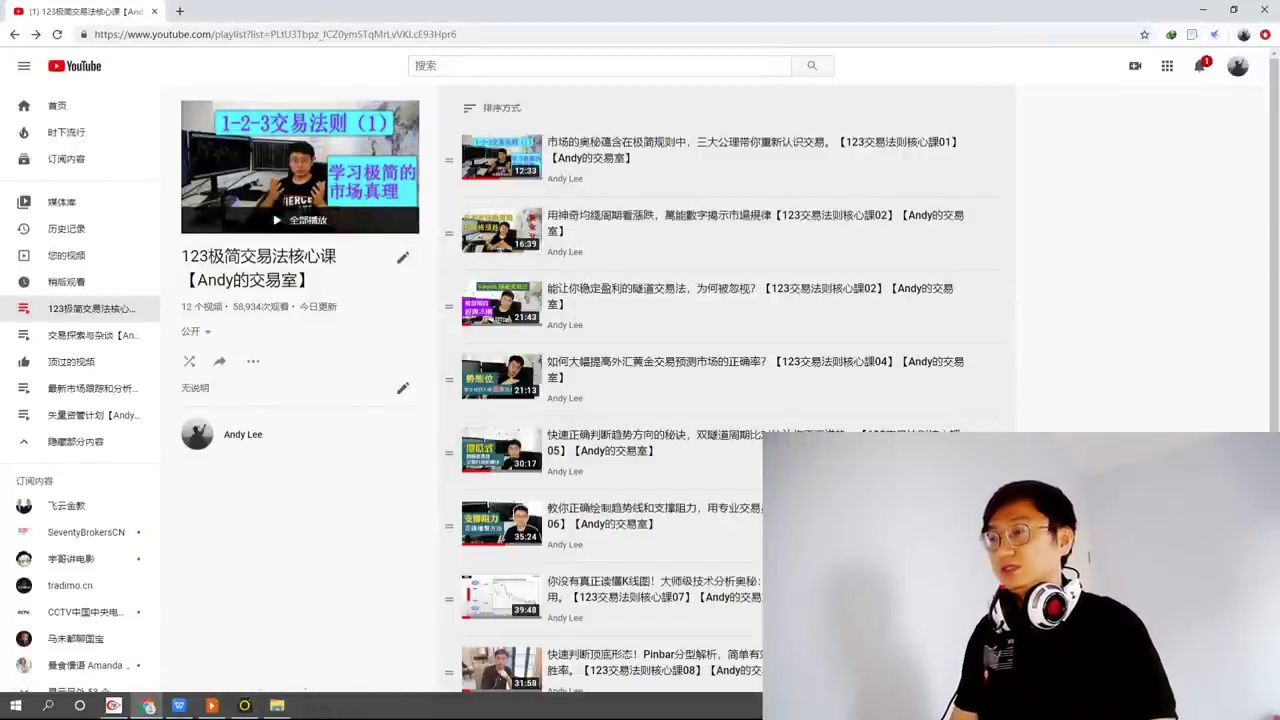This screenshot has height=720, width=1280.
Task: Open Windows taskbar search
Action: coord(48,706)
